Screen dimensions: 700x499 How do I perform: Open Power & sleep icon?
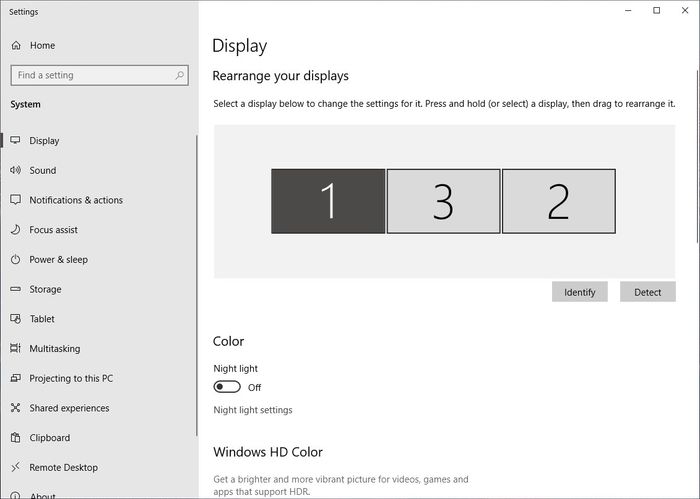(16, 259)
